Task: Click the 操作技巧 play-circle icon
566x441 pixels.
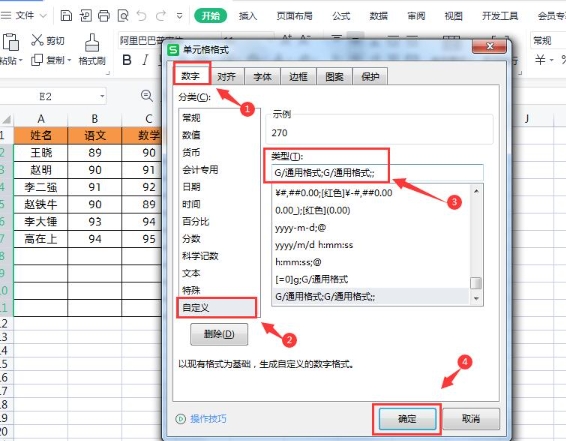Action: coord(180,419)
